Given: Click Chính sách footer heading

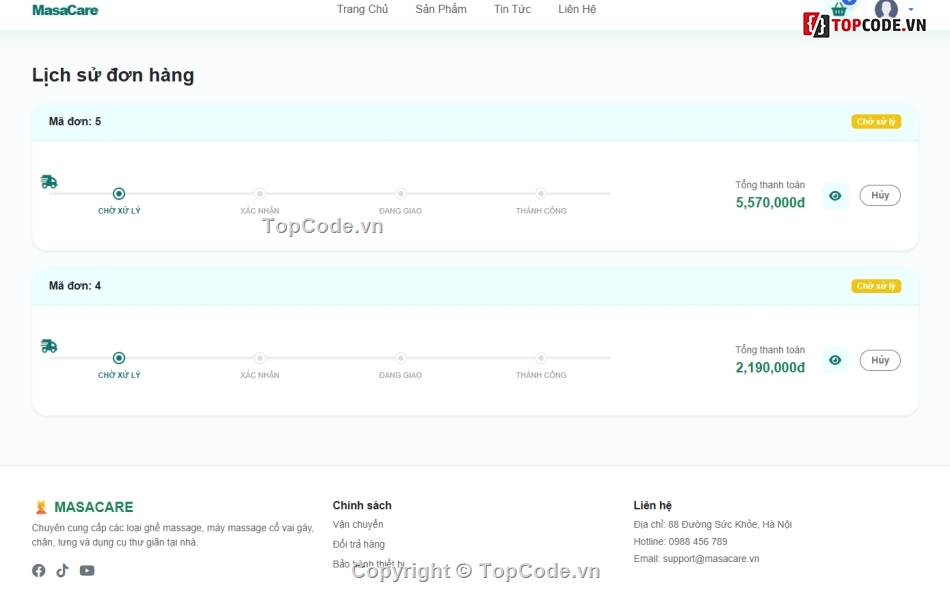Looking at the screenshot, I should click(362, 505).
